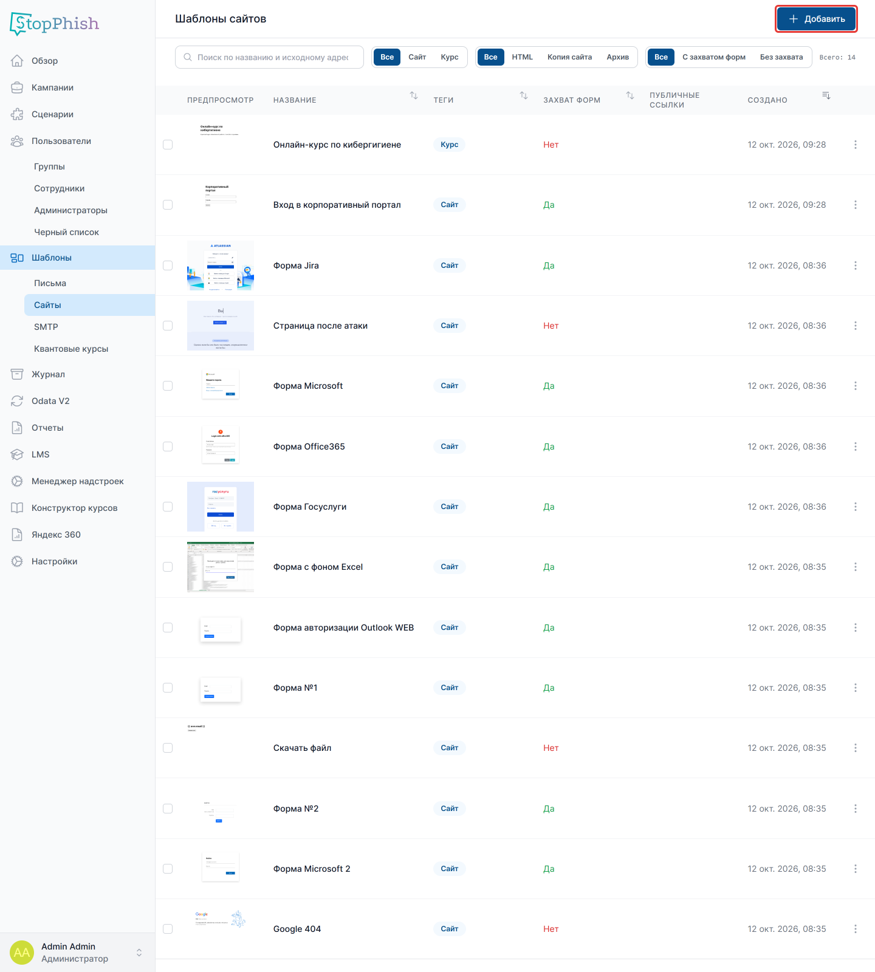Viewport: 875px width, 972px height.
Task: Click the Менеджер надстроек icon
Action: [17, 480]
